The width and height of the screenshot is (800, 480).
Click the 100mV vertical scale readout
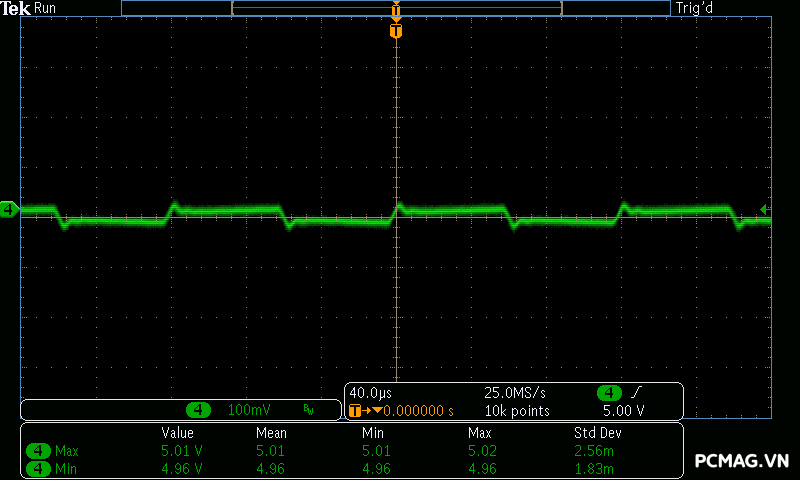[249, 410]
